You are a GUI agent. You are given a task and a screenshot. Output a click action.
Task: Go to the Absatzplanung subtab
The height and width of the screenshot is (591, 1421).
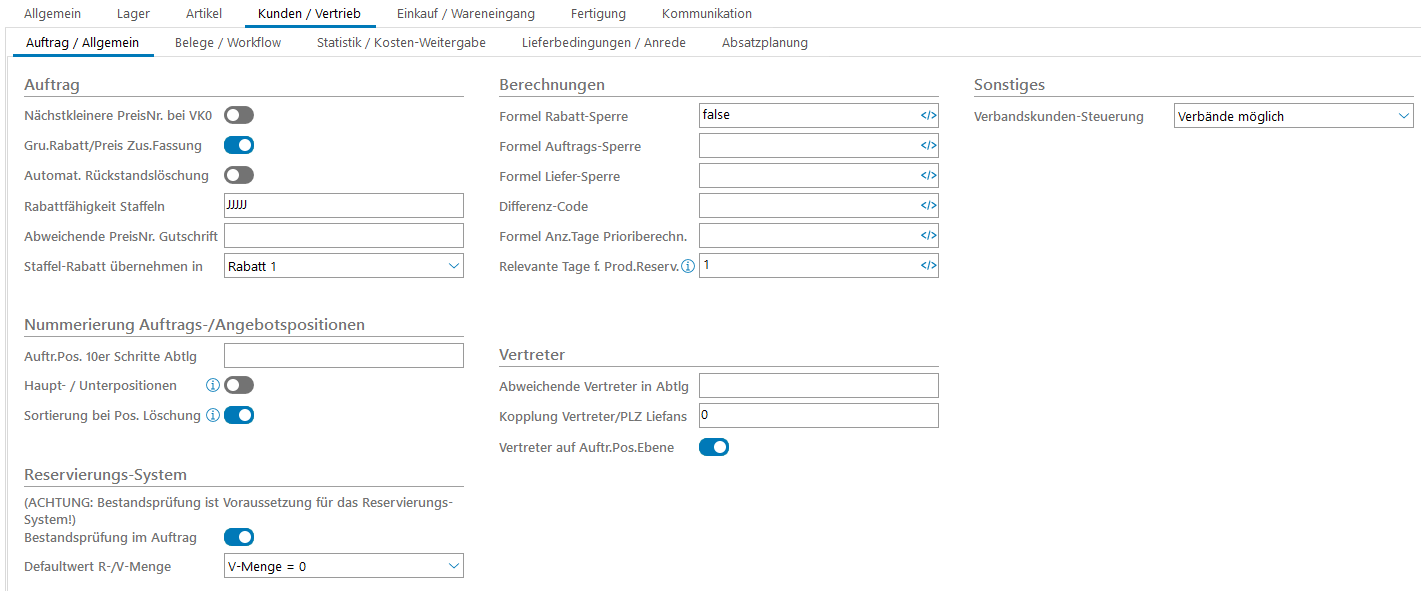tap(765, 43)
